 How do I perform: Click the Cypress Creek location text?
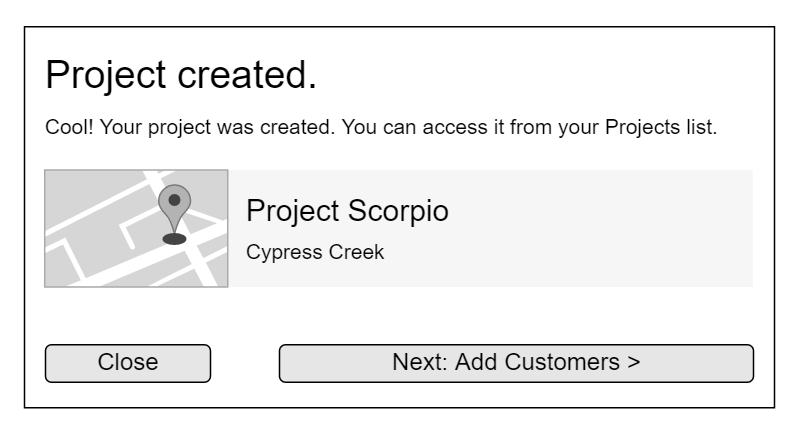[315, 252]
